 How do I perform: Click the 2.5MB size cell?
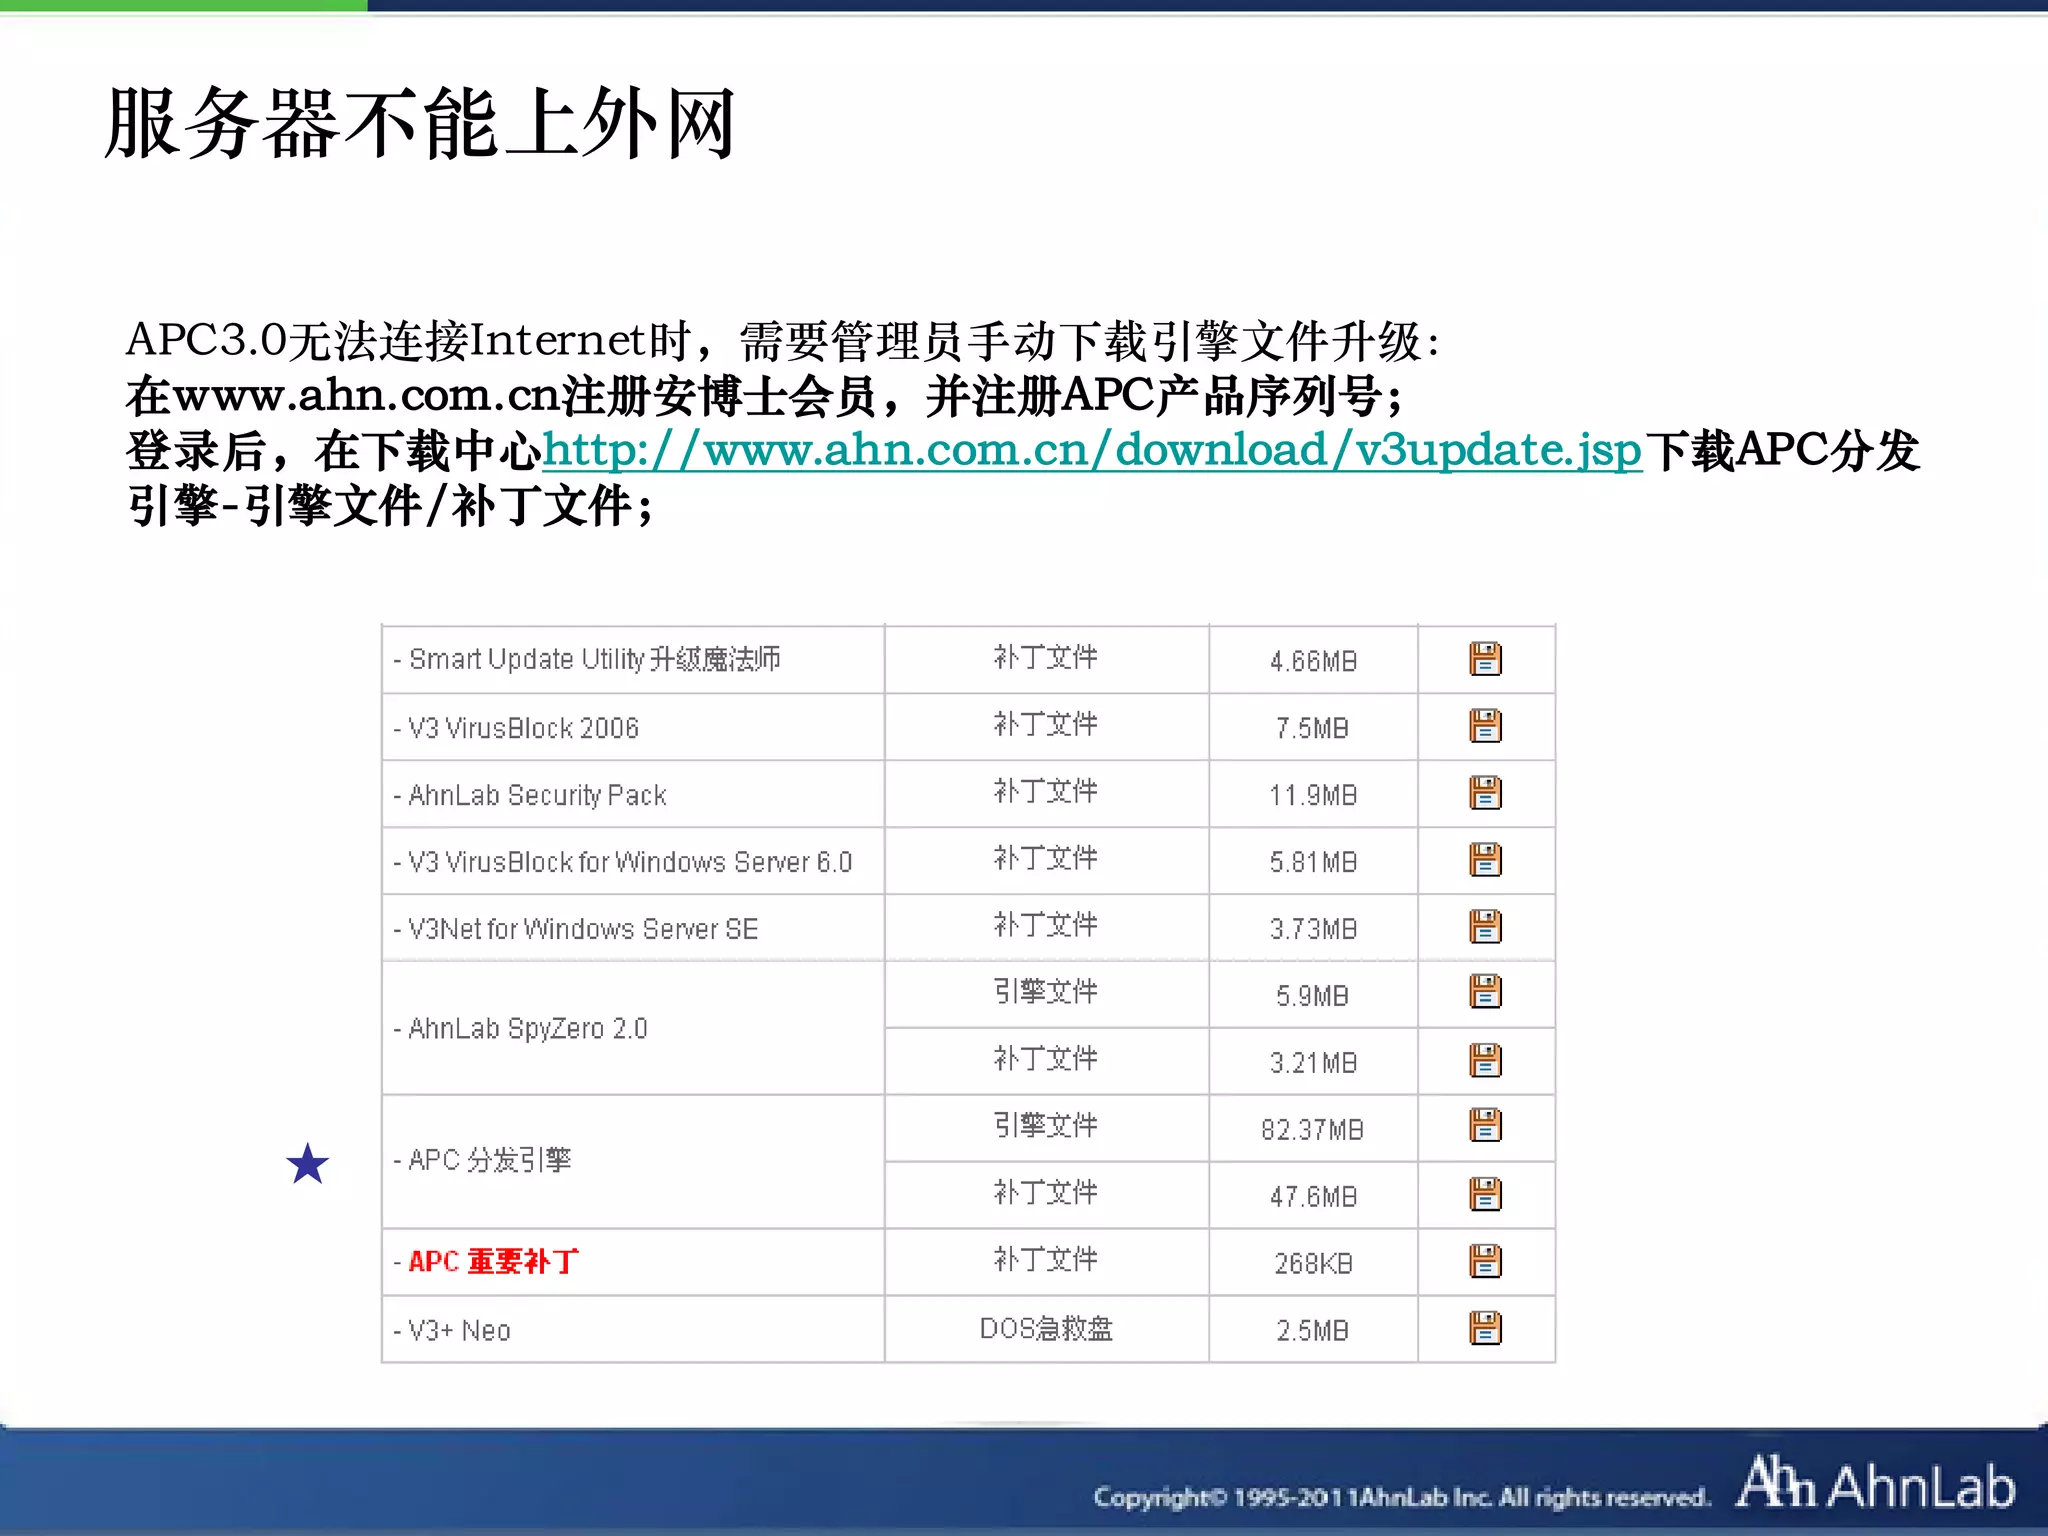point(1312,1331)
